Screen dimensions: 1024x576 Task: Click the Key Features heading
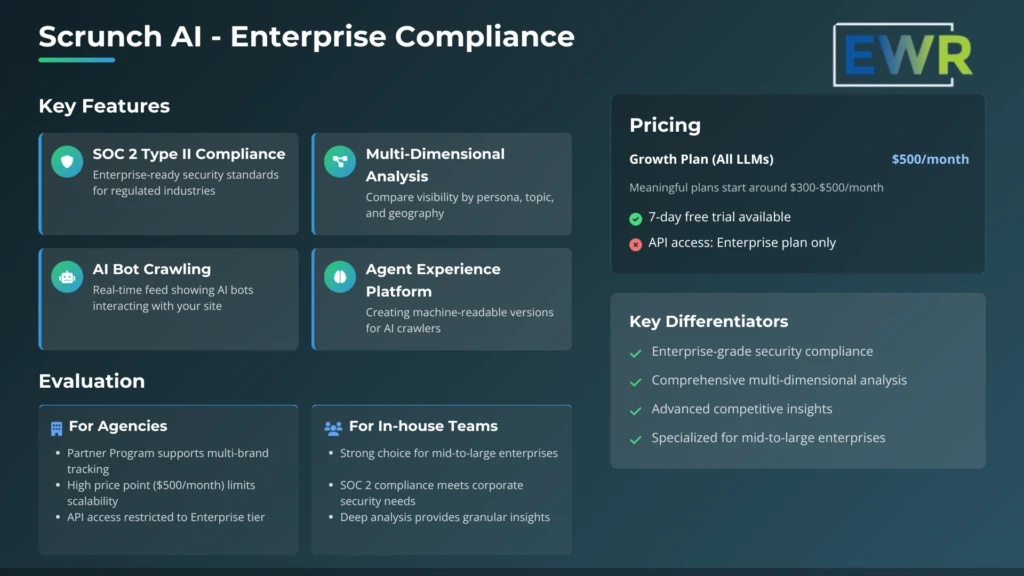click(x=104, y=106)
